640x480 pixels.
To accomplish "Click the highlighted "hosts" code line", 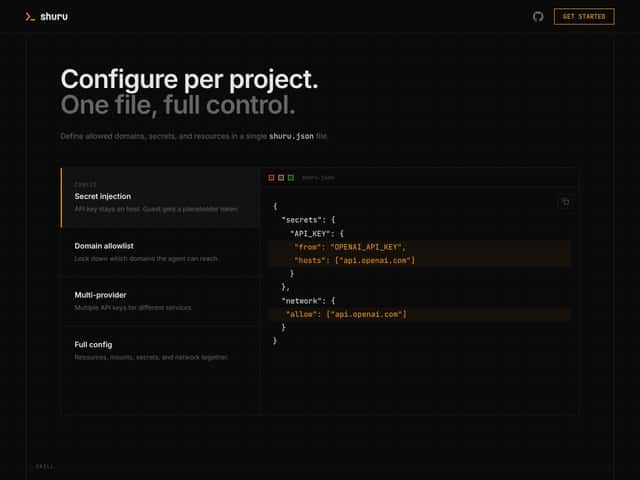I will [420, 260].
